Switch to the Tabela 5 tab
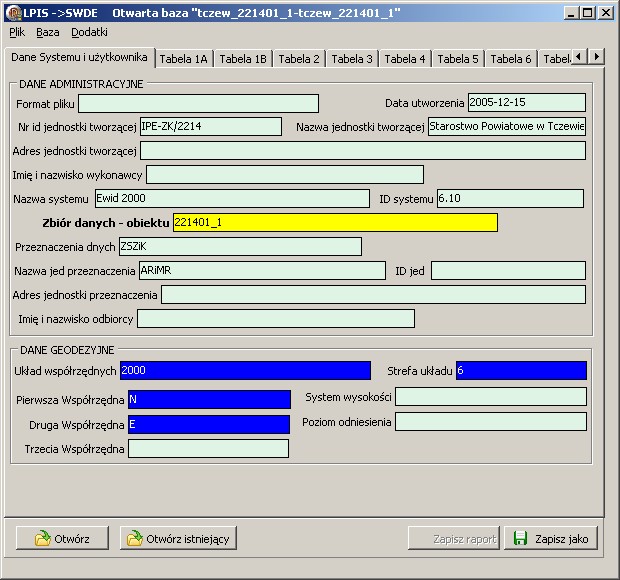Image resolution: width=620 pixels, height=580 pixels. (458, 59)
